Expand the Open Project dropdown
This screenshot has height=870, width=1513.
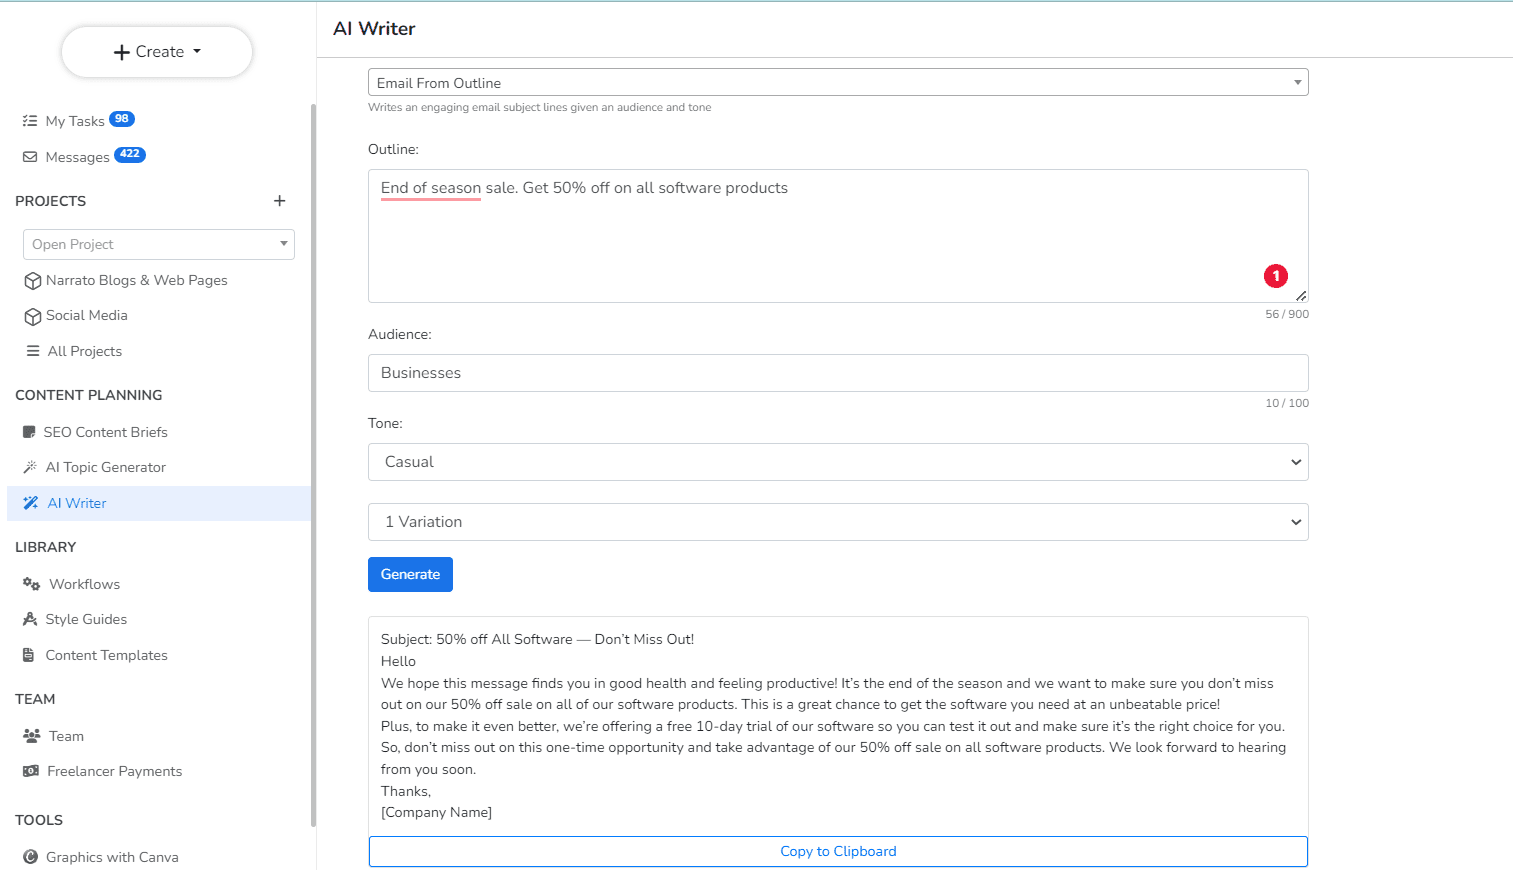point(159,244)
